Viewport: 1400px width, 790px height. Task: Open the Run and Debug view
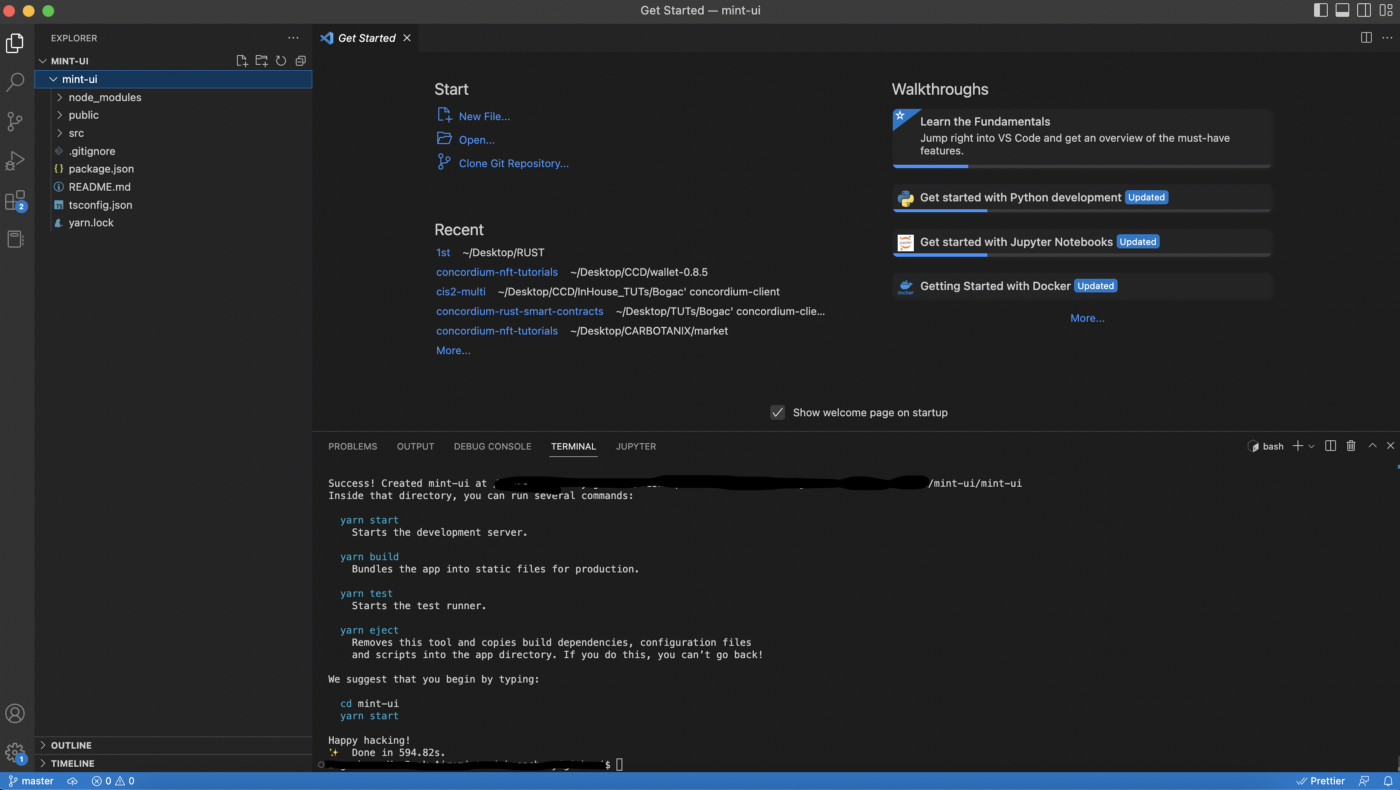(15, 161)
